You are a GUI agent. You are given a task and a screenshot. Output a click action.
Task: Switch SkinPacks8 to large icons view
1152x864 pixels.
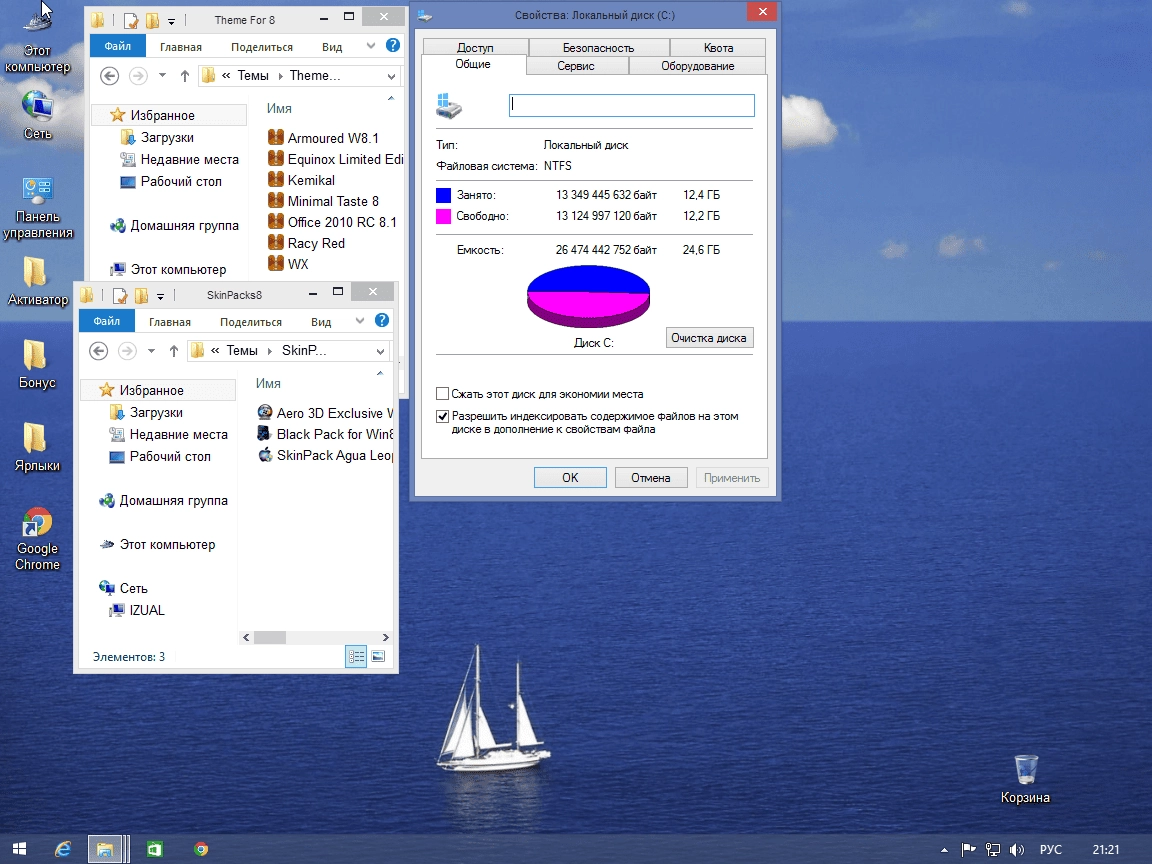(378, 656)
